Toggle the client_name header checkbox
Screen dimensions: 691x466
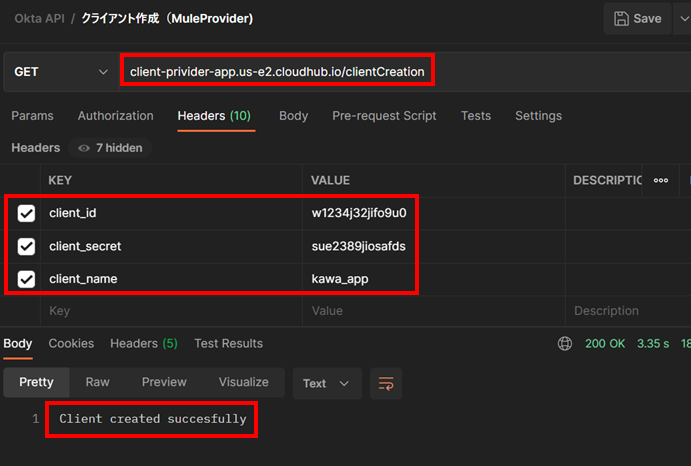(x=27, y=279)
